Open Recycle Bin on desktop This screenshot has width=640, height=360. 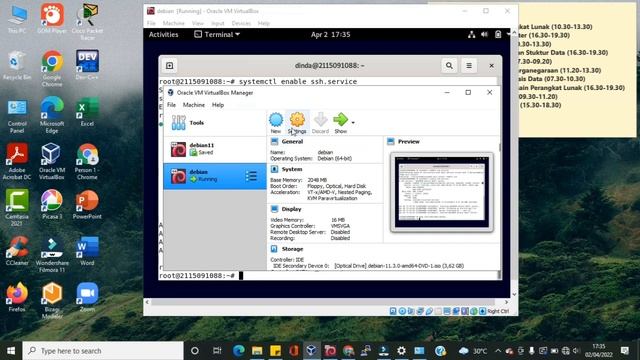click(x=17, y=65)
